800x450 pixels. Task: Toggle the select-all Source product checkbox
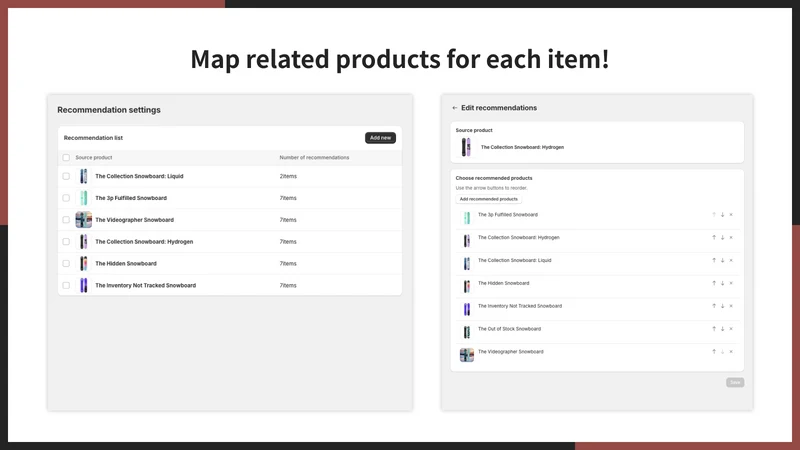point(66,158)
